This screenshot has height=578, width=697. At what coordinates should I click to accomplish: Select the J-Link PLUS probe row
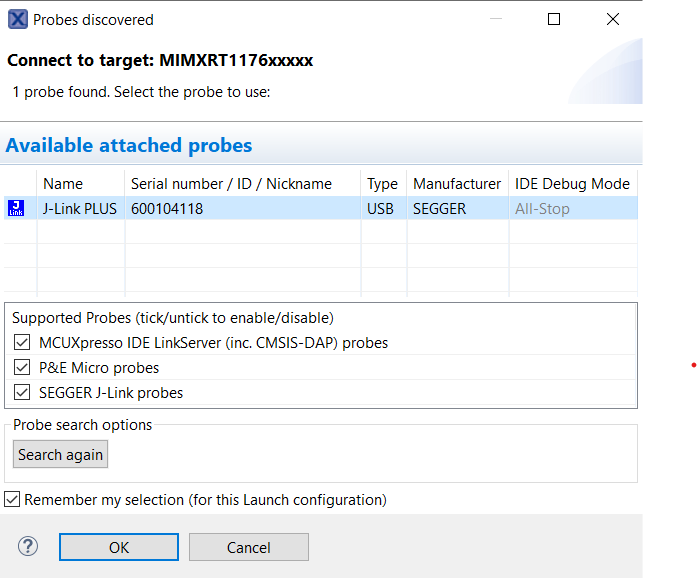80,209
